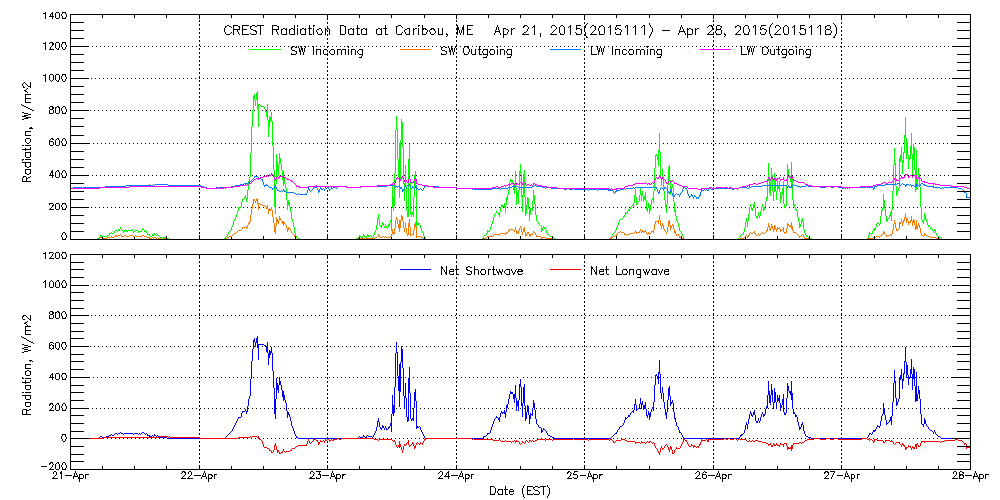Click the 26-Apr date tick label
Viewport: 1000px width, 500px height.
tap(713, 477)
